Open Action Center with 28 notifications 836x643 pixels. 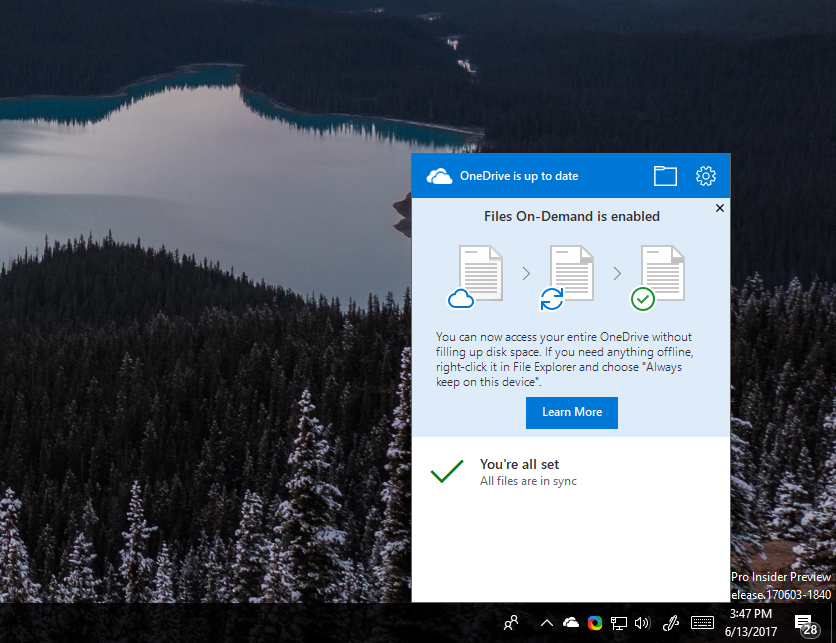click(806, 624)
